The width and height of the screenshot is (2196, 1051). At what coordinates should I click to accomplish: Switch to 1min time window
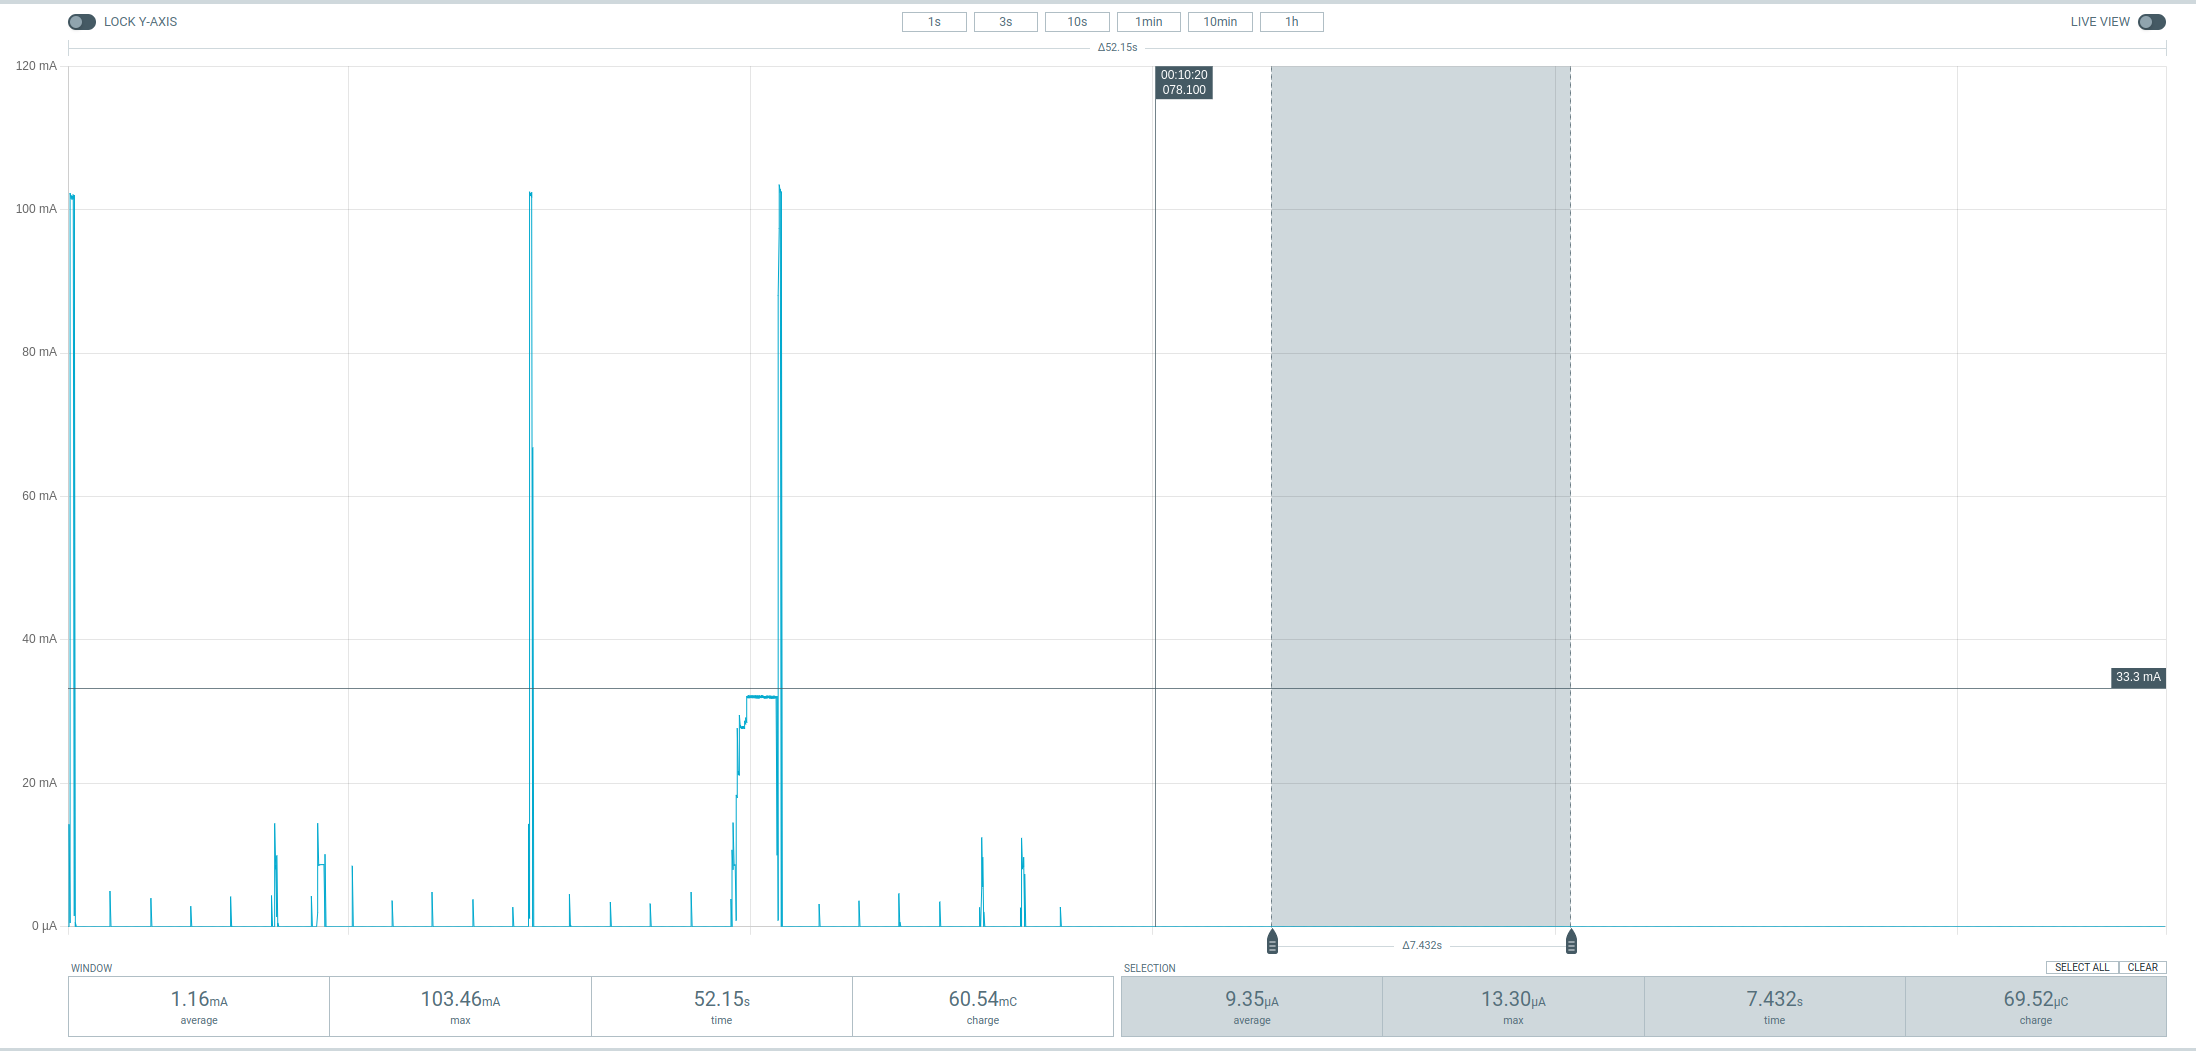click(1148, 22)
